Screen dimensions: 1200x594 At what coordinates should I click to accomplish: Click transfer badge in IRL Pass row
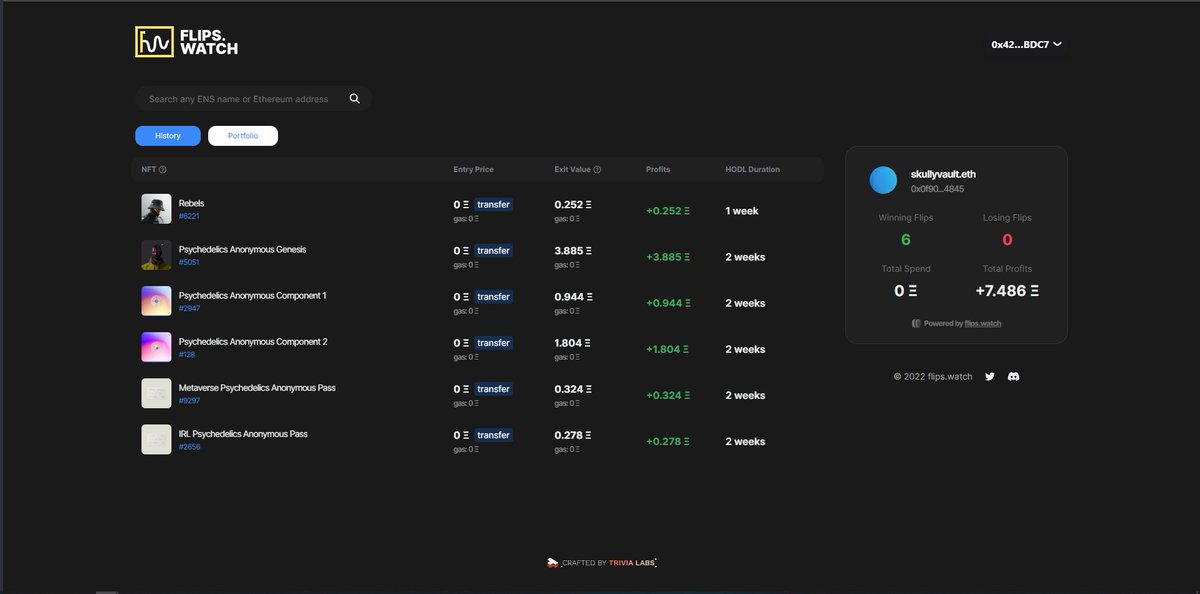(493, 435)
